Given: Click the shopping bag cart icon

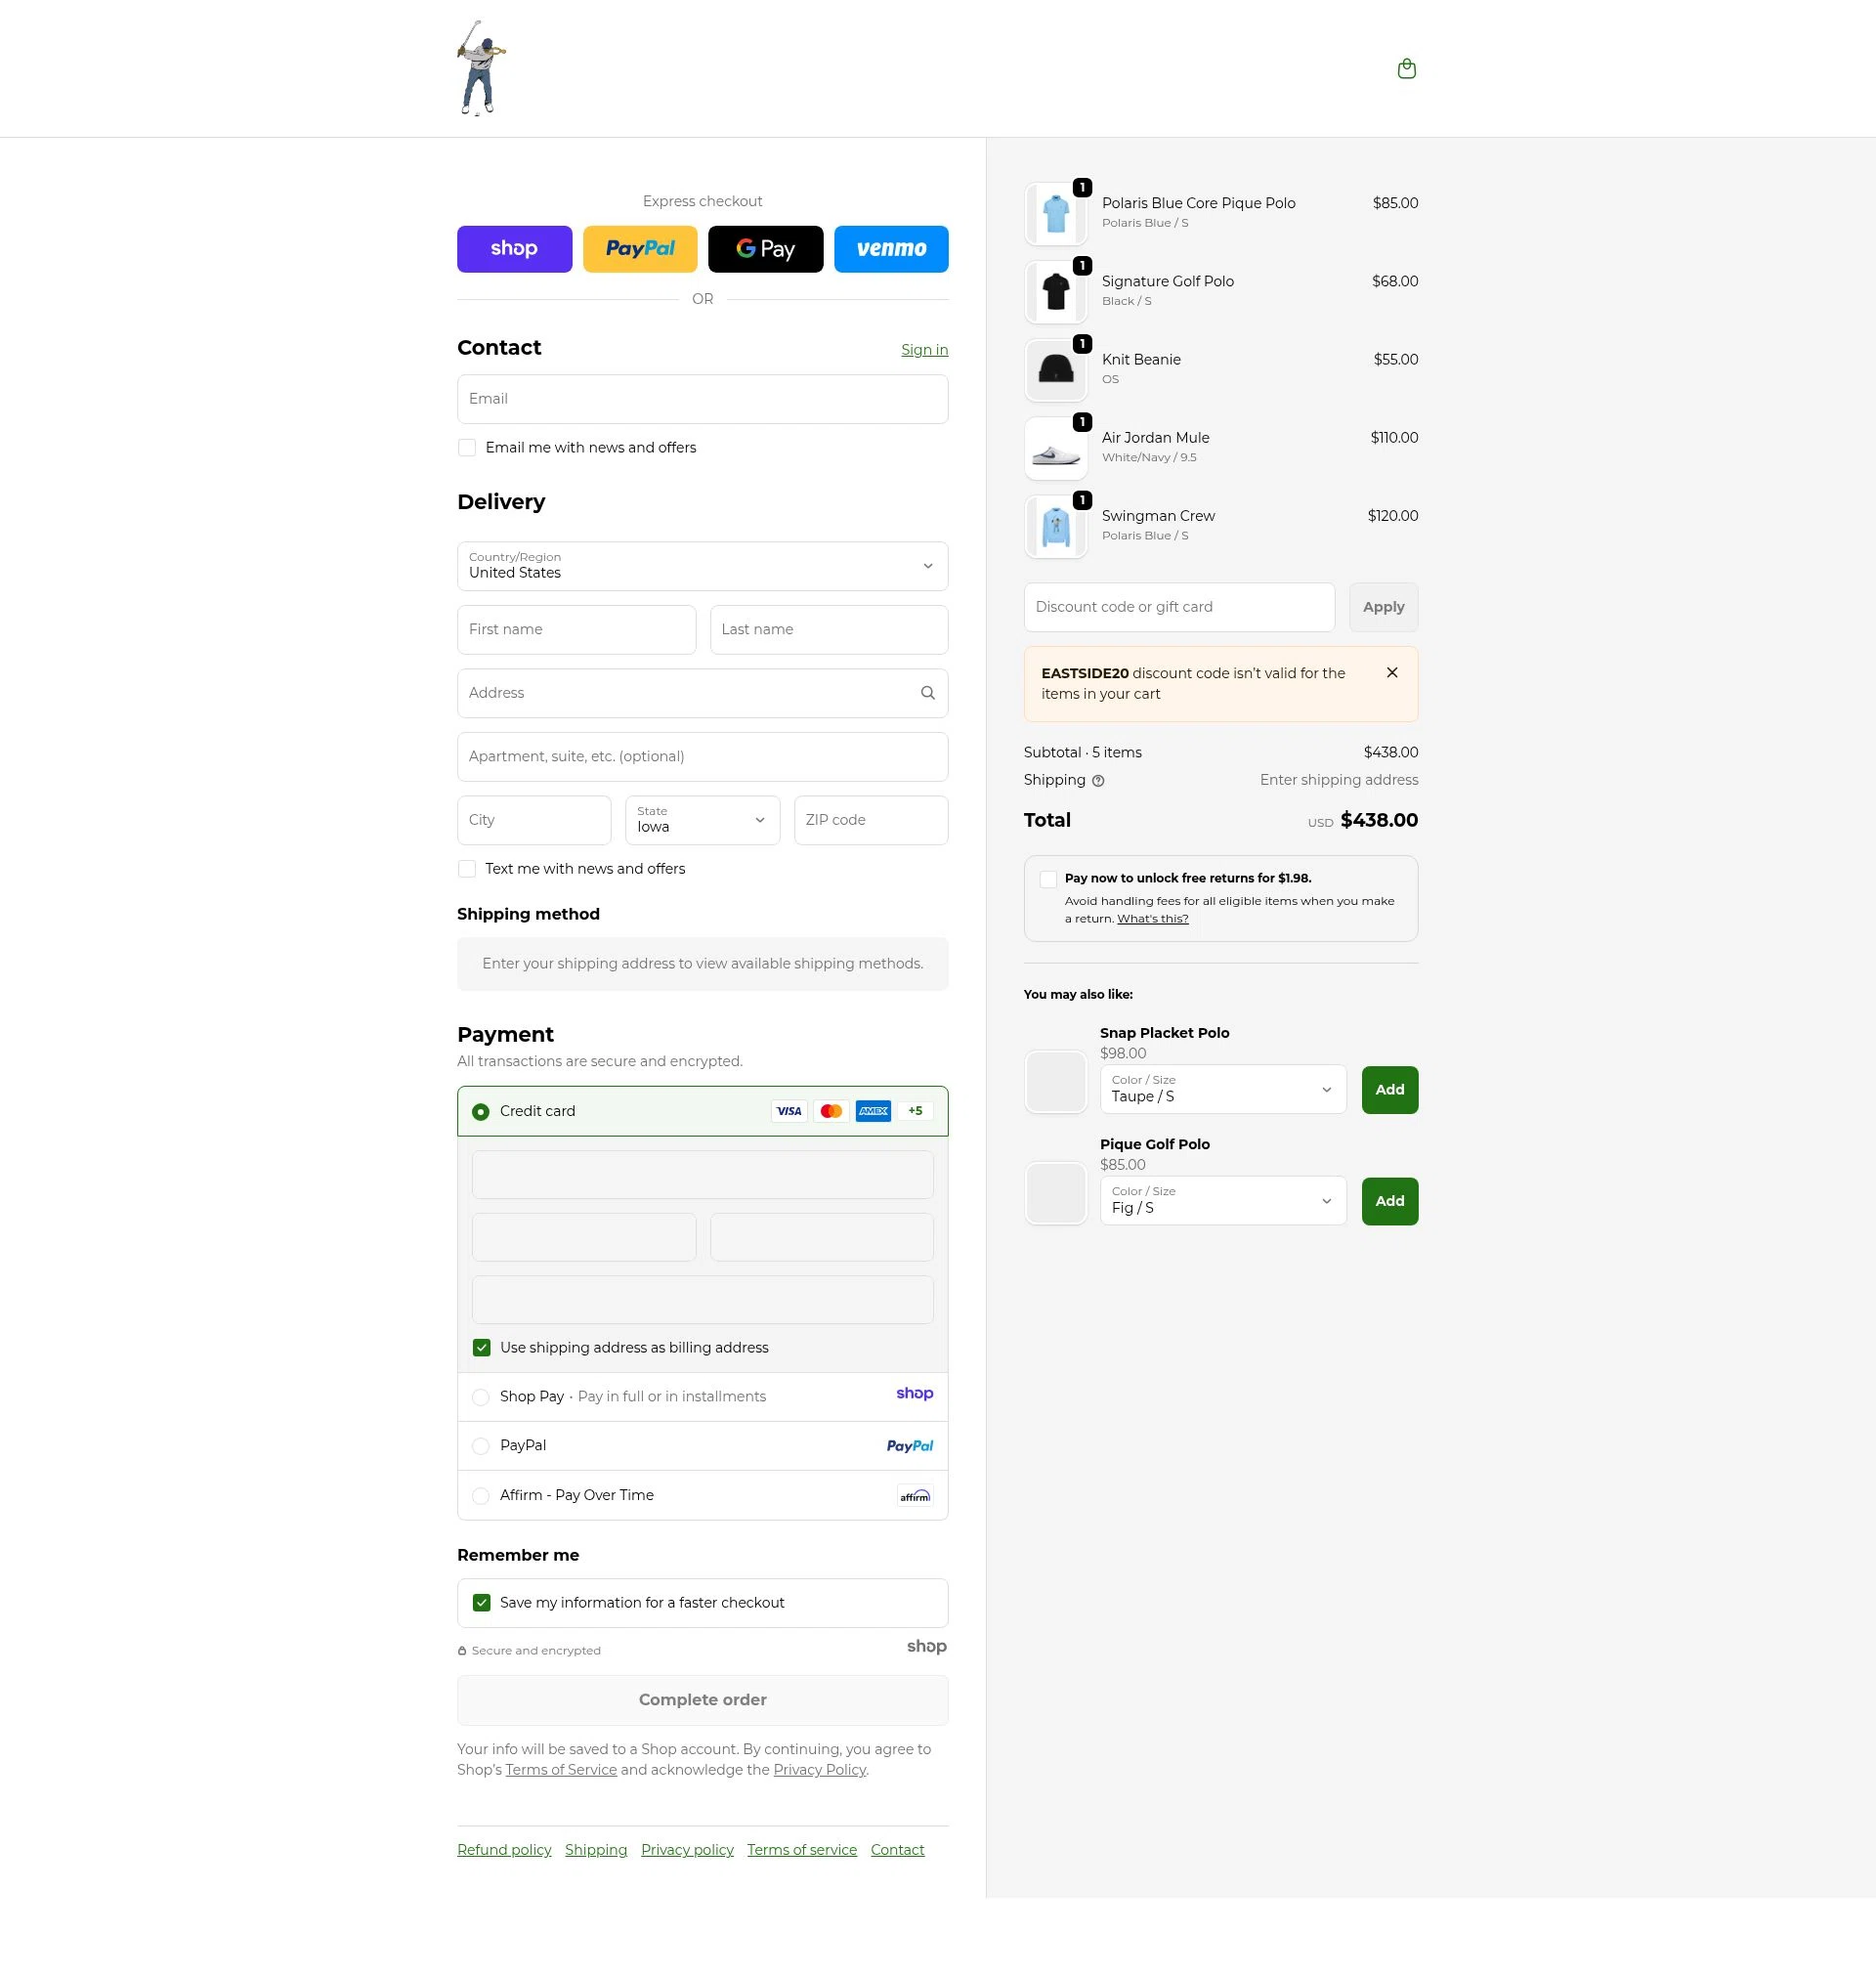Looking at the screenshot, I should [x=1406, y=68].
